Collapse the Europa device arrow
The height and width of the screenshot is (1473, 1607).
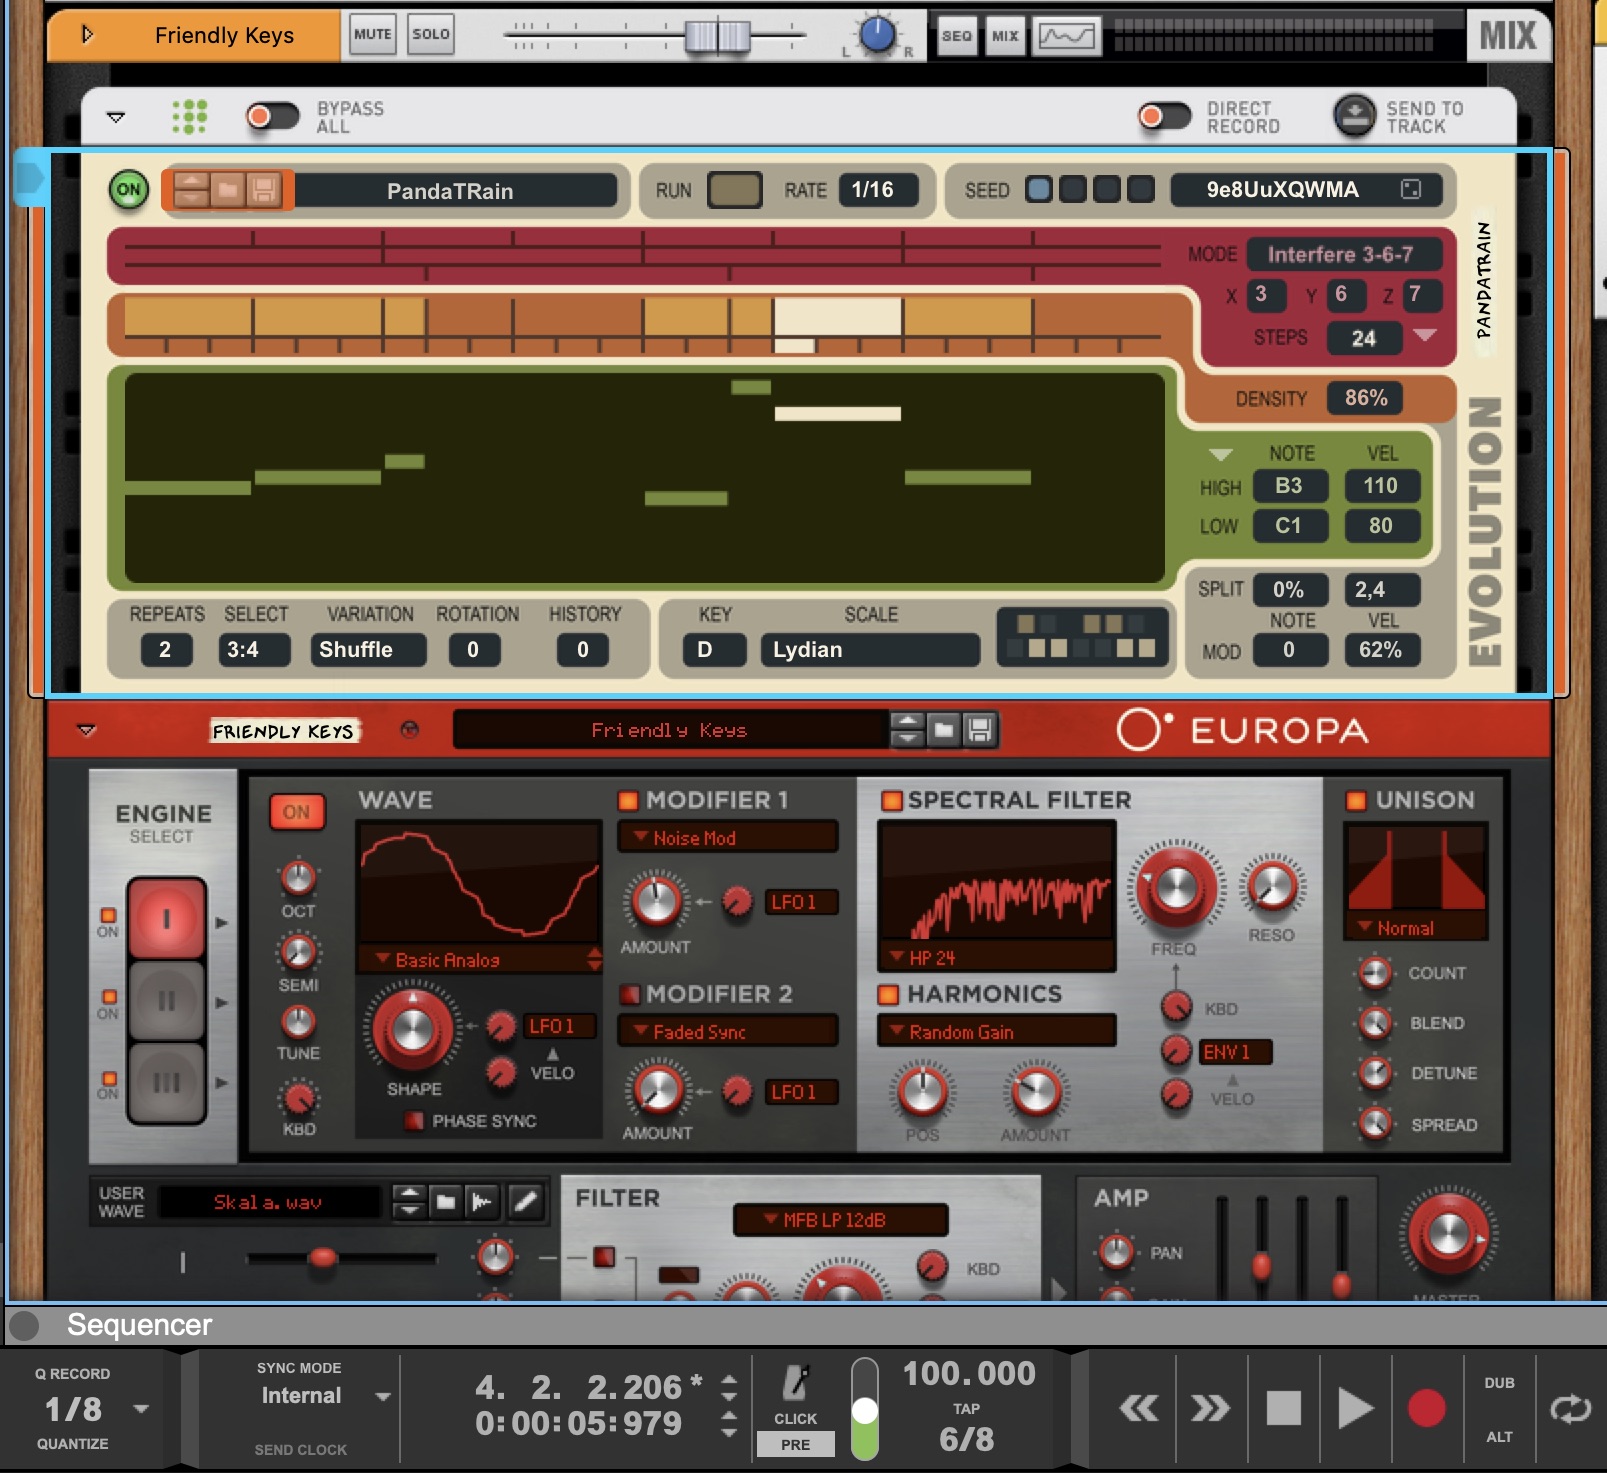87,730
